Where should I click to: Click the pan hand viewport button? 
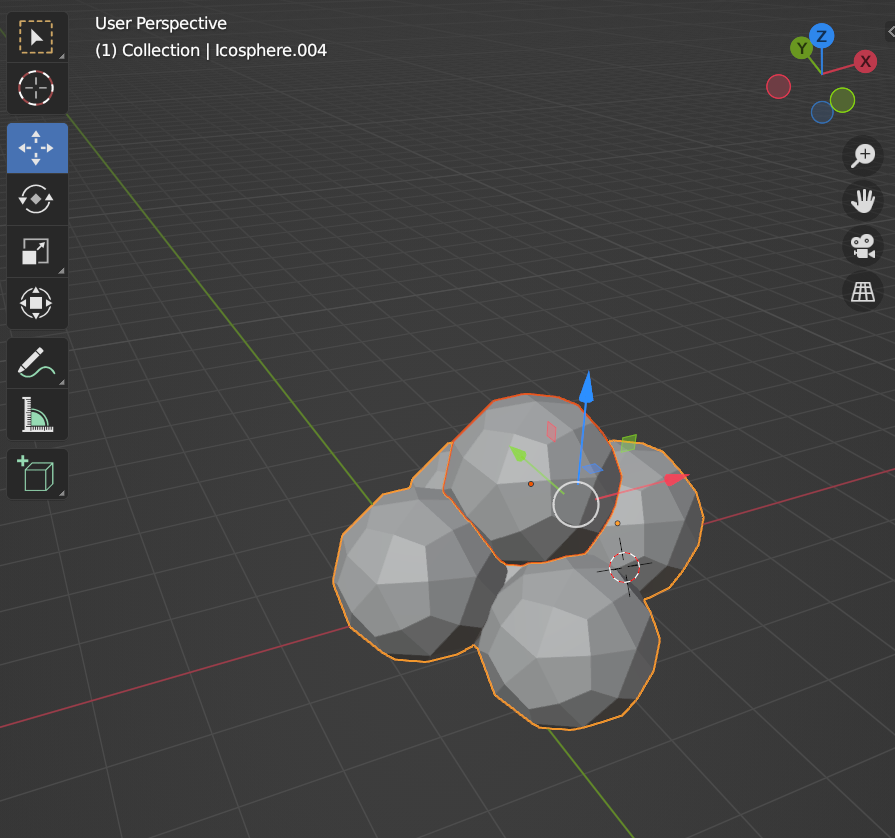tap(862, 201)
